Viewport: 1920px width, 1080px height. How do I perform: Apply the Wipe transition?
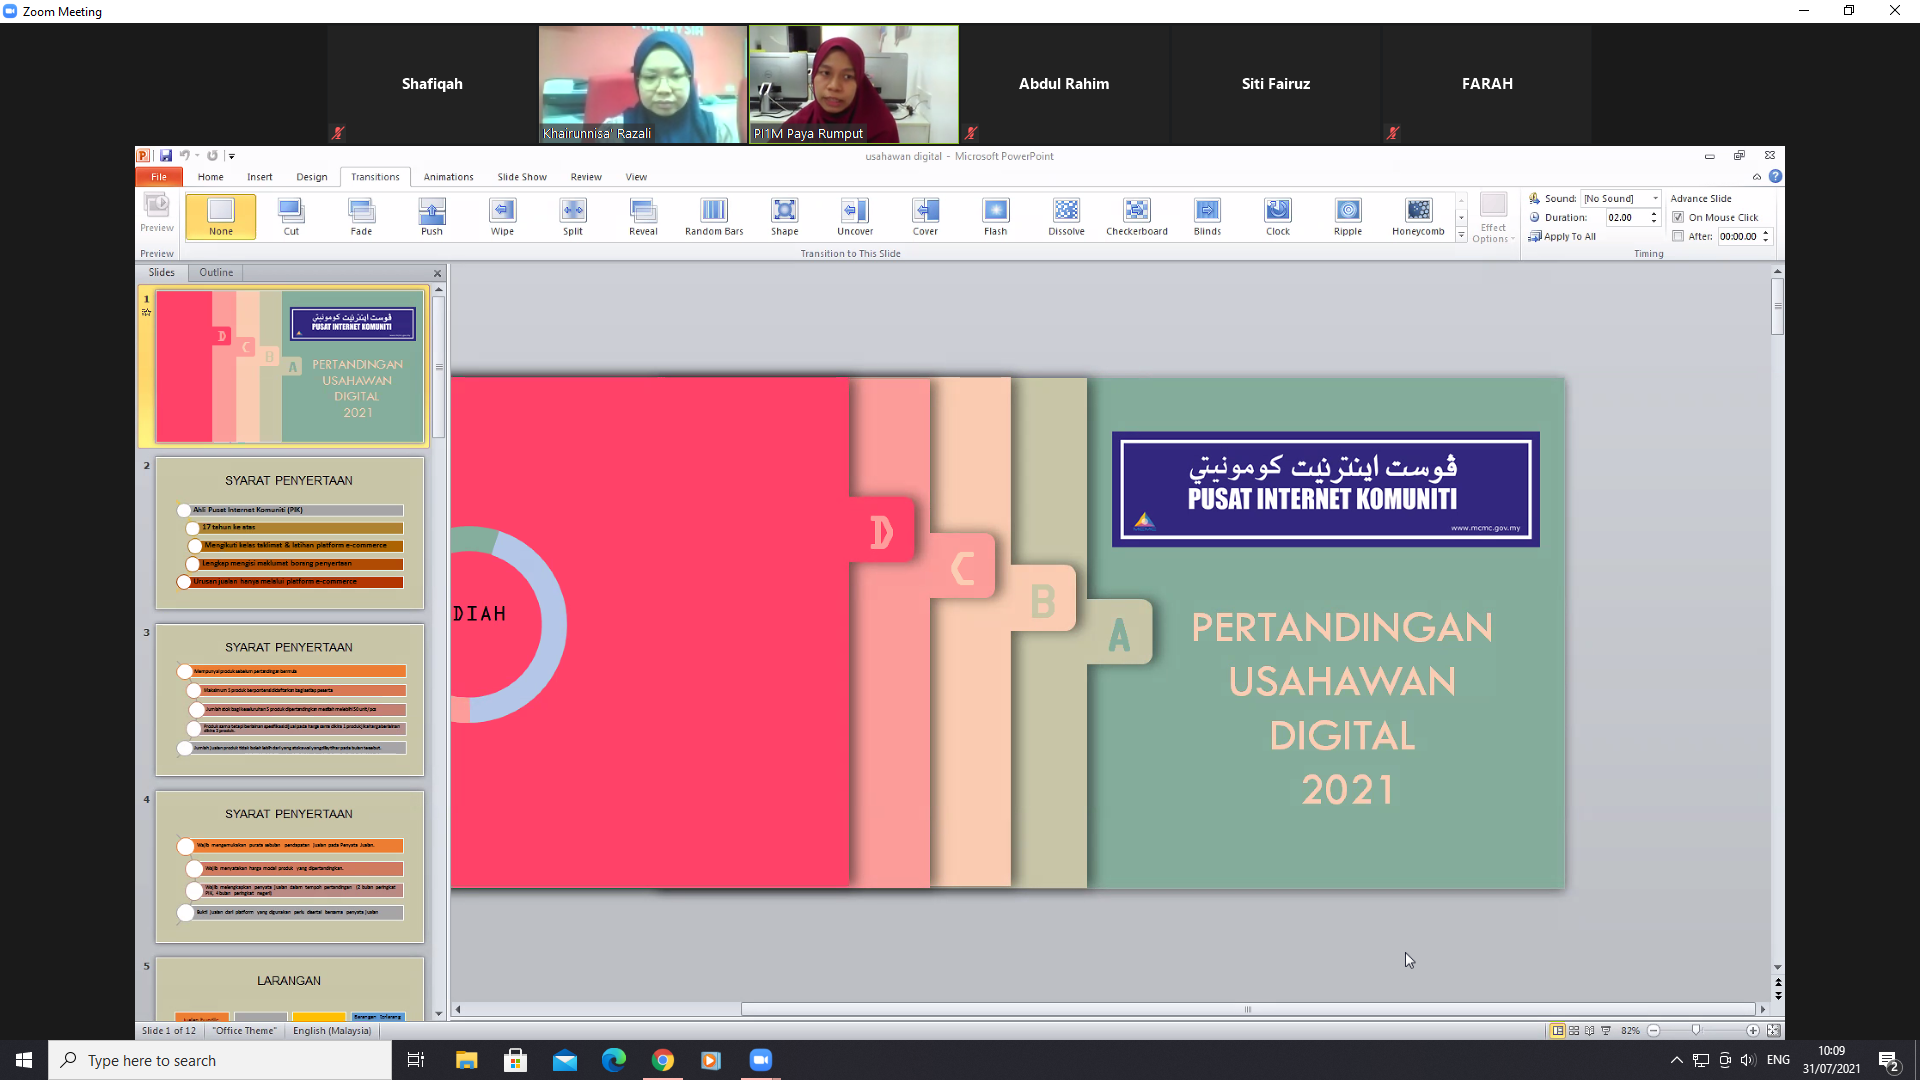tap(502, 216)
